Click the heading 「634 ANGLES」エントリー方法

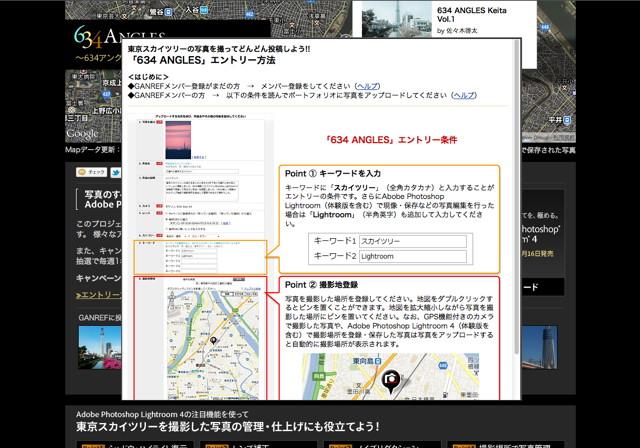[x=202, y=60]
